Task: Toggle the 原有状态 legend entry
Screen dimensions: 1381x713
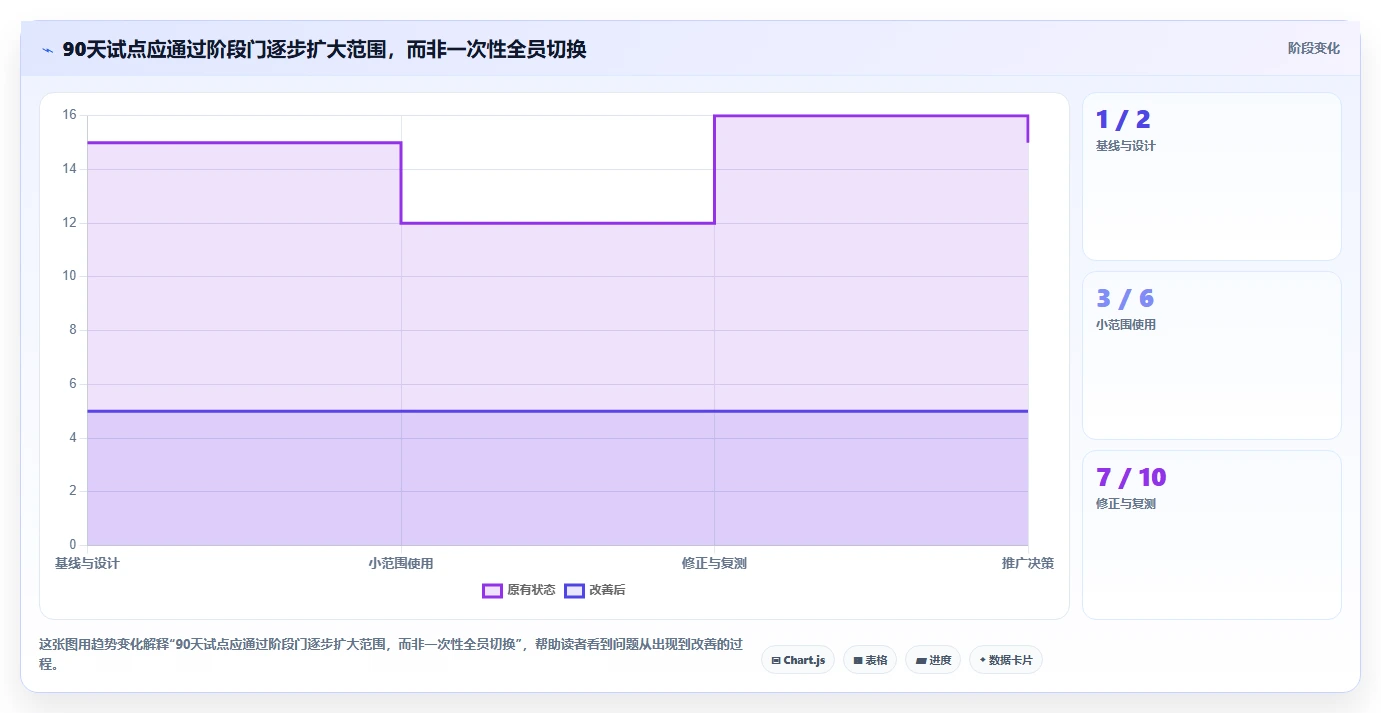Action: tap(519, 590)
